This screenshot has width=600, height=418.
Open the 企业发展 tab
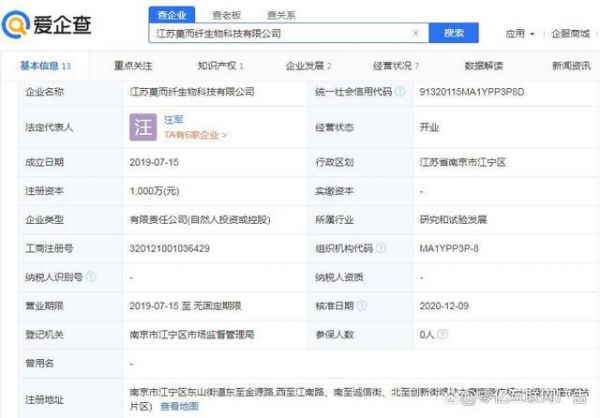(308, 66)
